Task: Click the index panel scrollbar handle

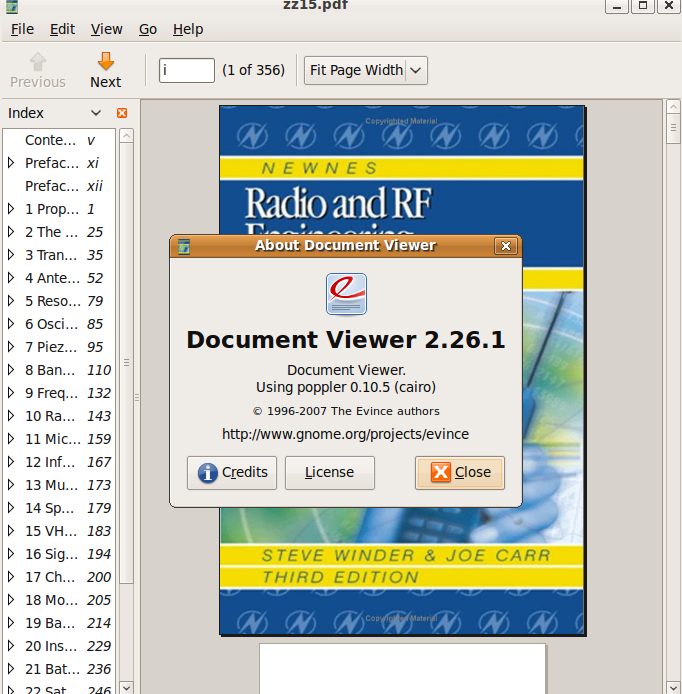Action: pos(127,363)
